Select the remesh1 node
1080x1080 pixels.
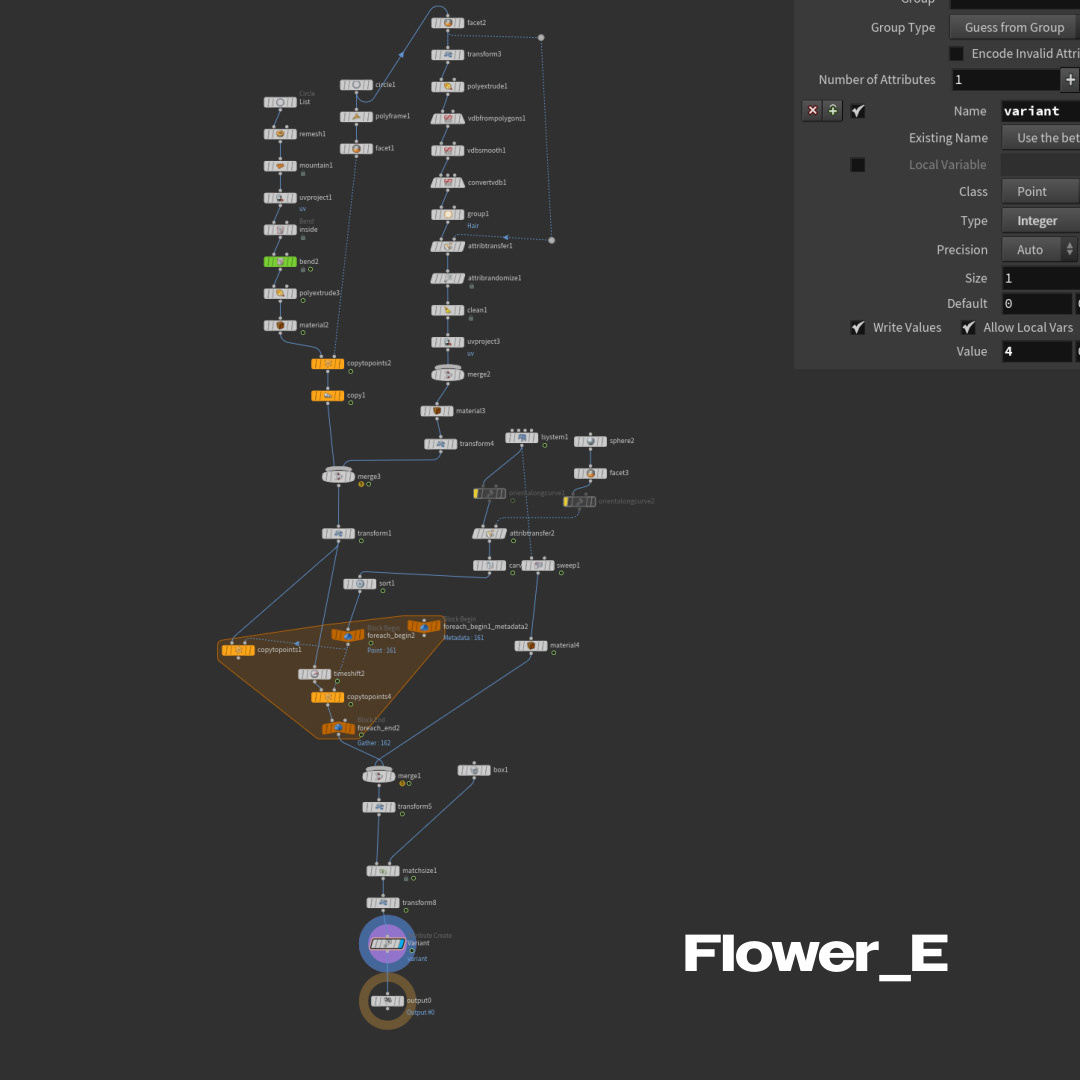[x=280, y=134]
